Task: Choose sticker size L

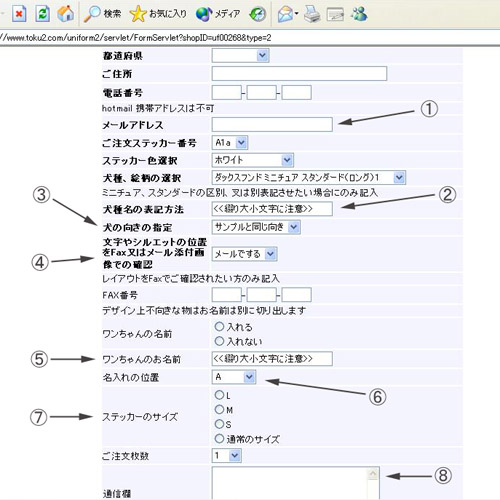Action: pyautogui.click(x=219, y=395)
